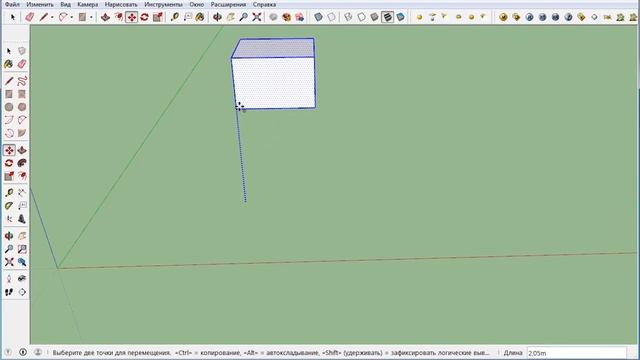Activate Section Plane tool in left toolbar
The height and width of the screenshot is (360, 640).
(22, 292)
